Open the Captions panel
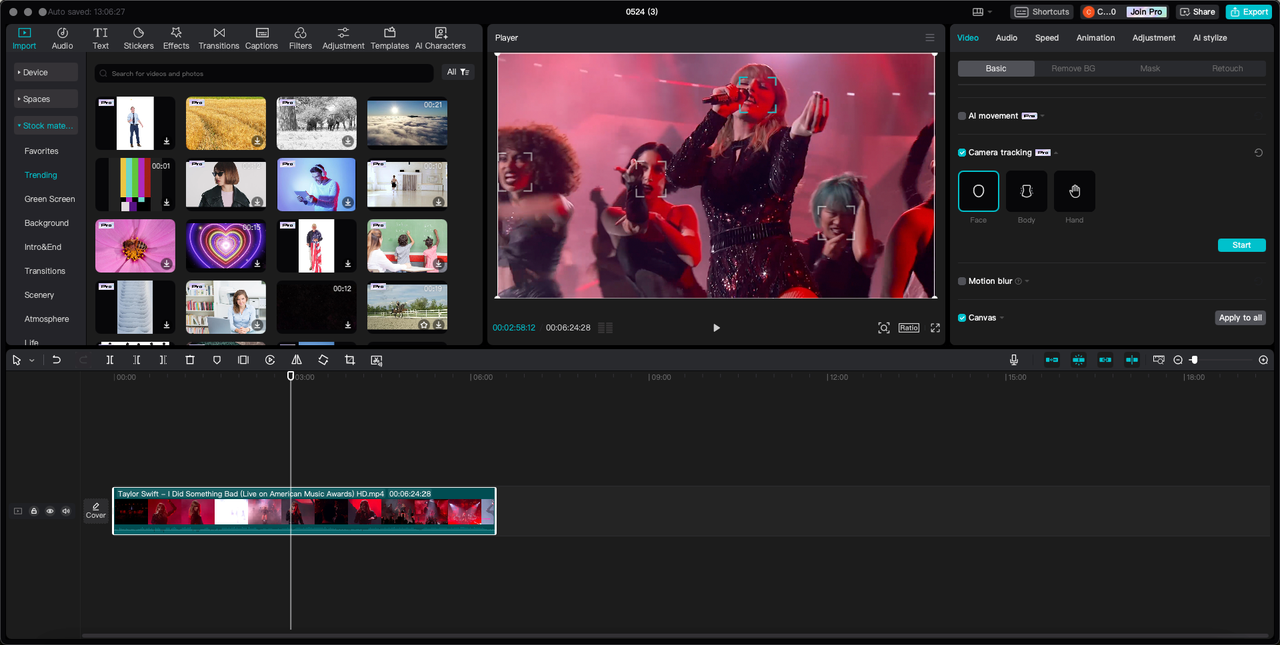The width and height of the screenshot is (1280, 645). 262,38
